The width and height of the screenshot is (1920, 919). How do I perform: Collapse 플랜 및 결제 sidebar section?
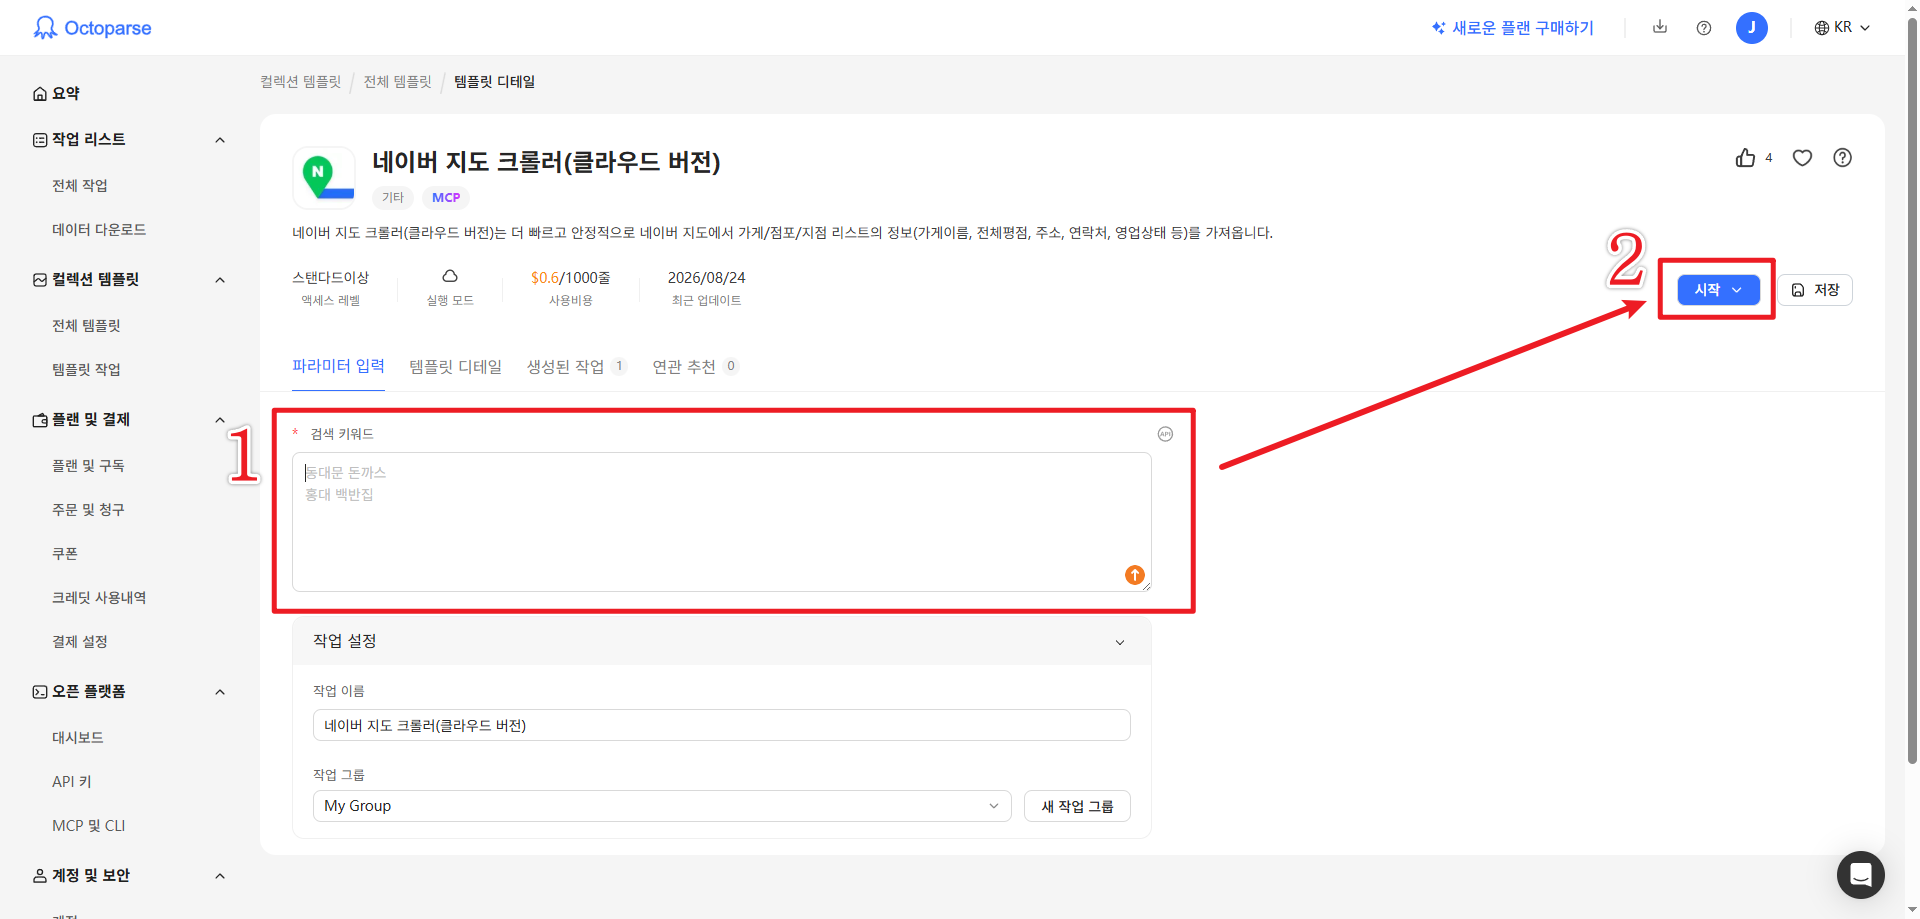(x=220, y=420)
